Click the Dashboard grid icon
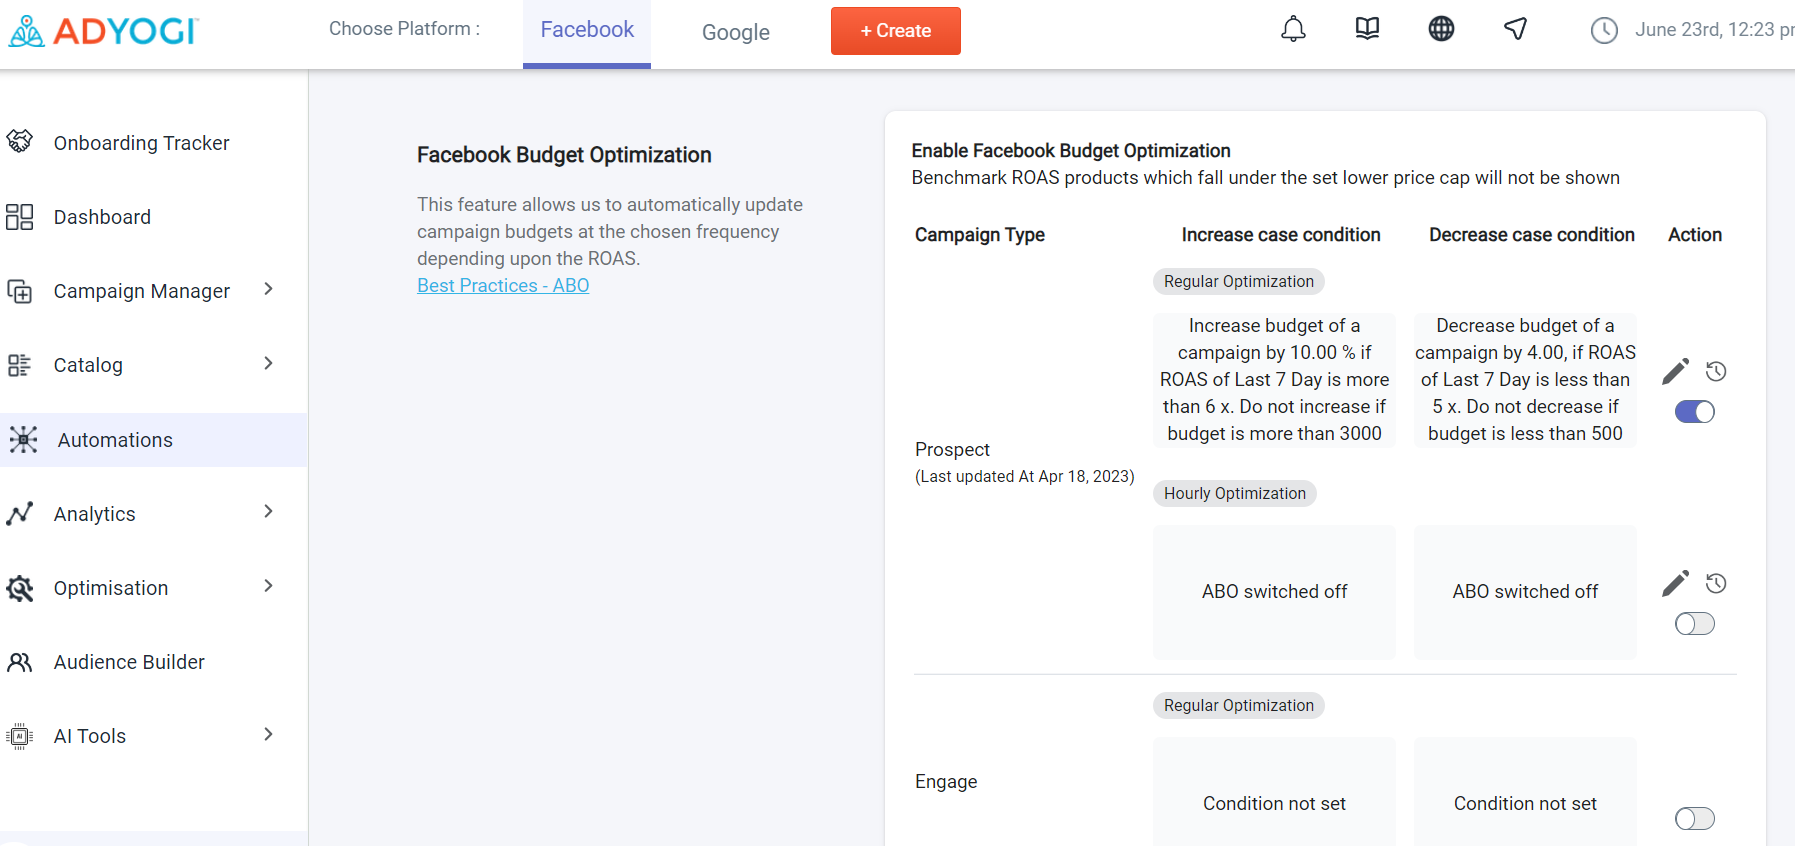Viewport: 1795px width, 846px height. pos(20,217)
